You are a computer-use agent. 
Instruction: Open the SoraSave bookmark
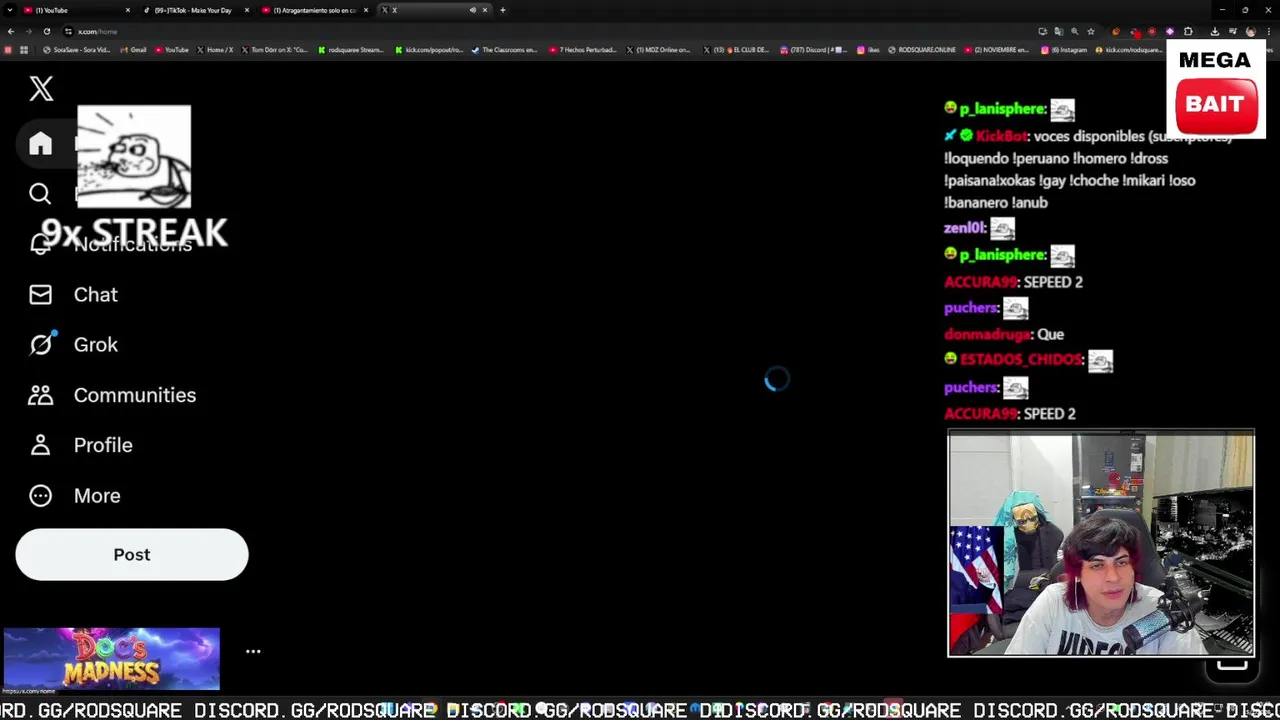(76, 49)
